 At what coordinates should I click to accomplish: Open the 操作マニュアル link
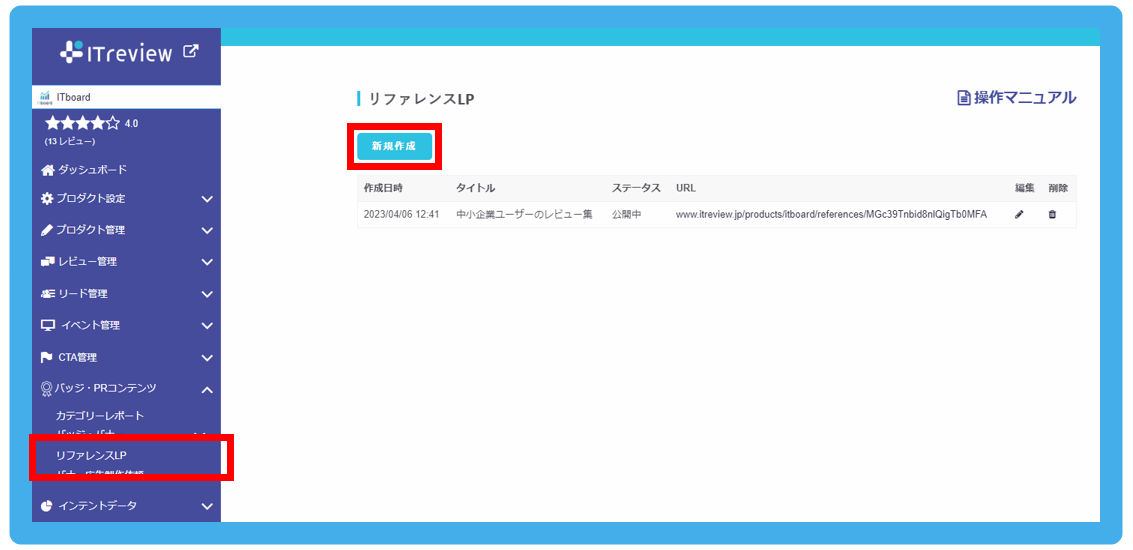tap(1017, 98)
